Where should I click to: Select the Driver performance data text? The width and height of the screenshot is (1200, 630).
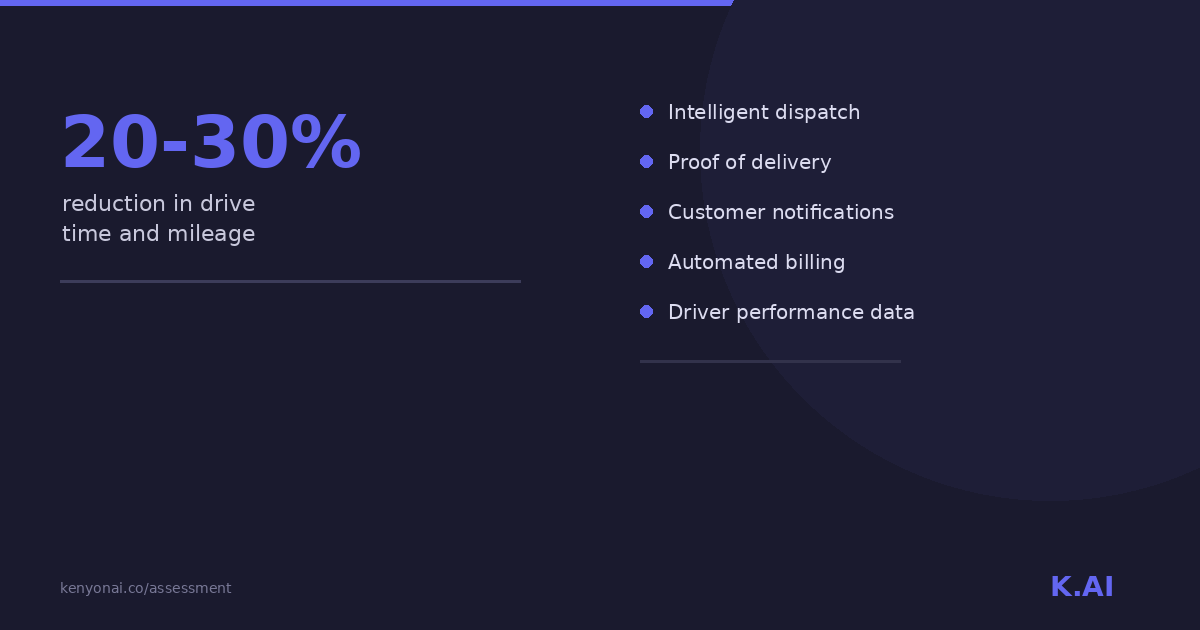[791, 312]
